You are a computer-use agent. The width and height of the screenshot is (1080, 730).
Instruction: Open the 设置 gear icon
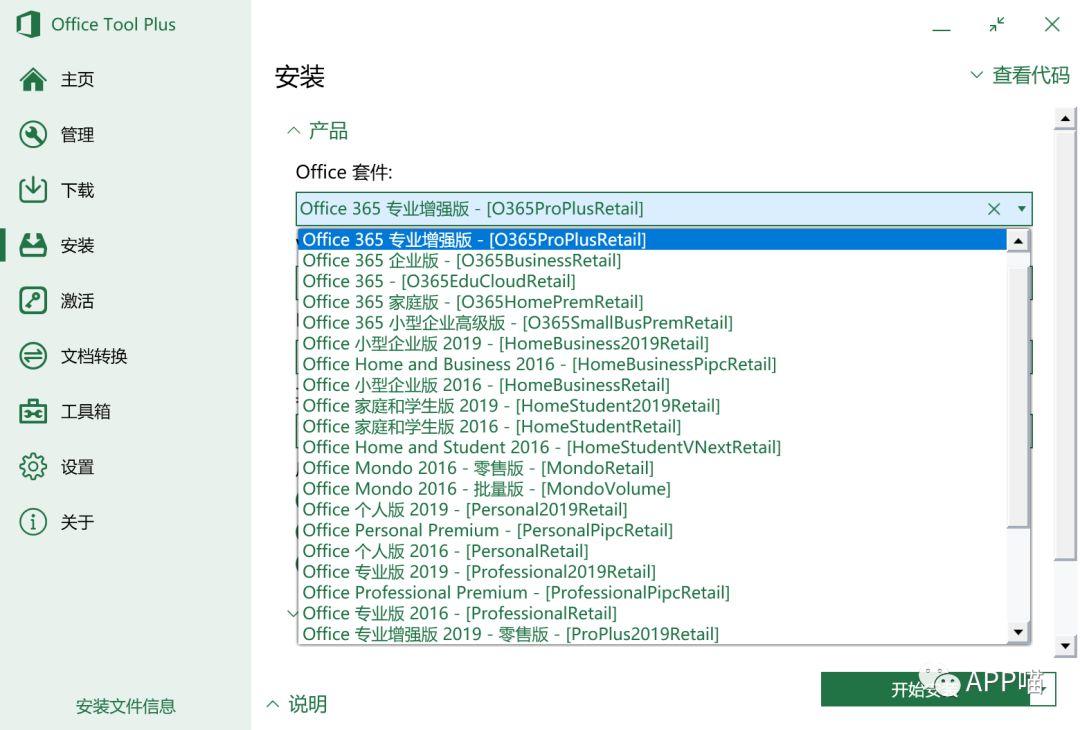coord(33,467)
